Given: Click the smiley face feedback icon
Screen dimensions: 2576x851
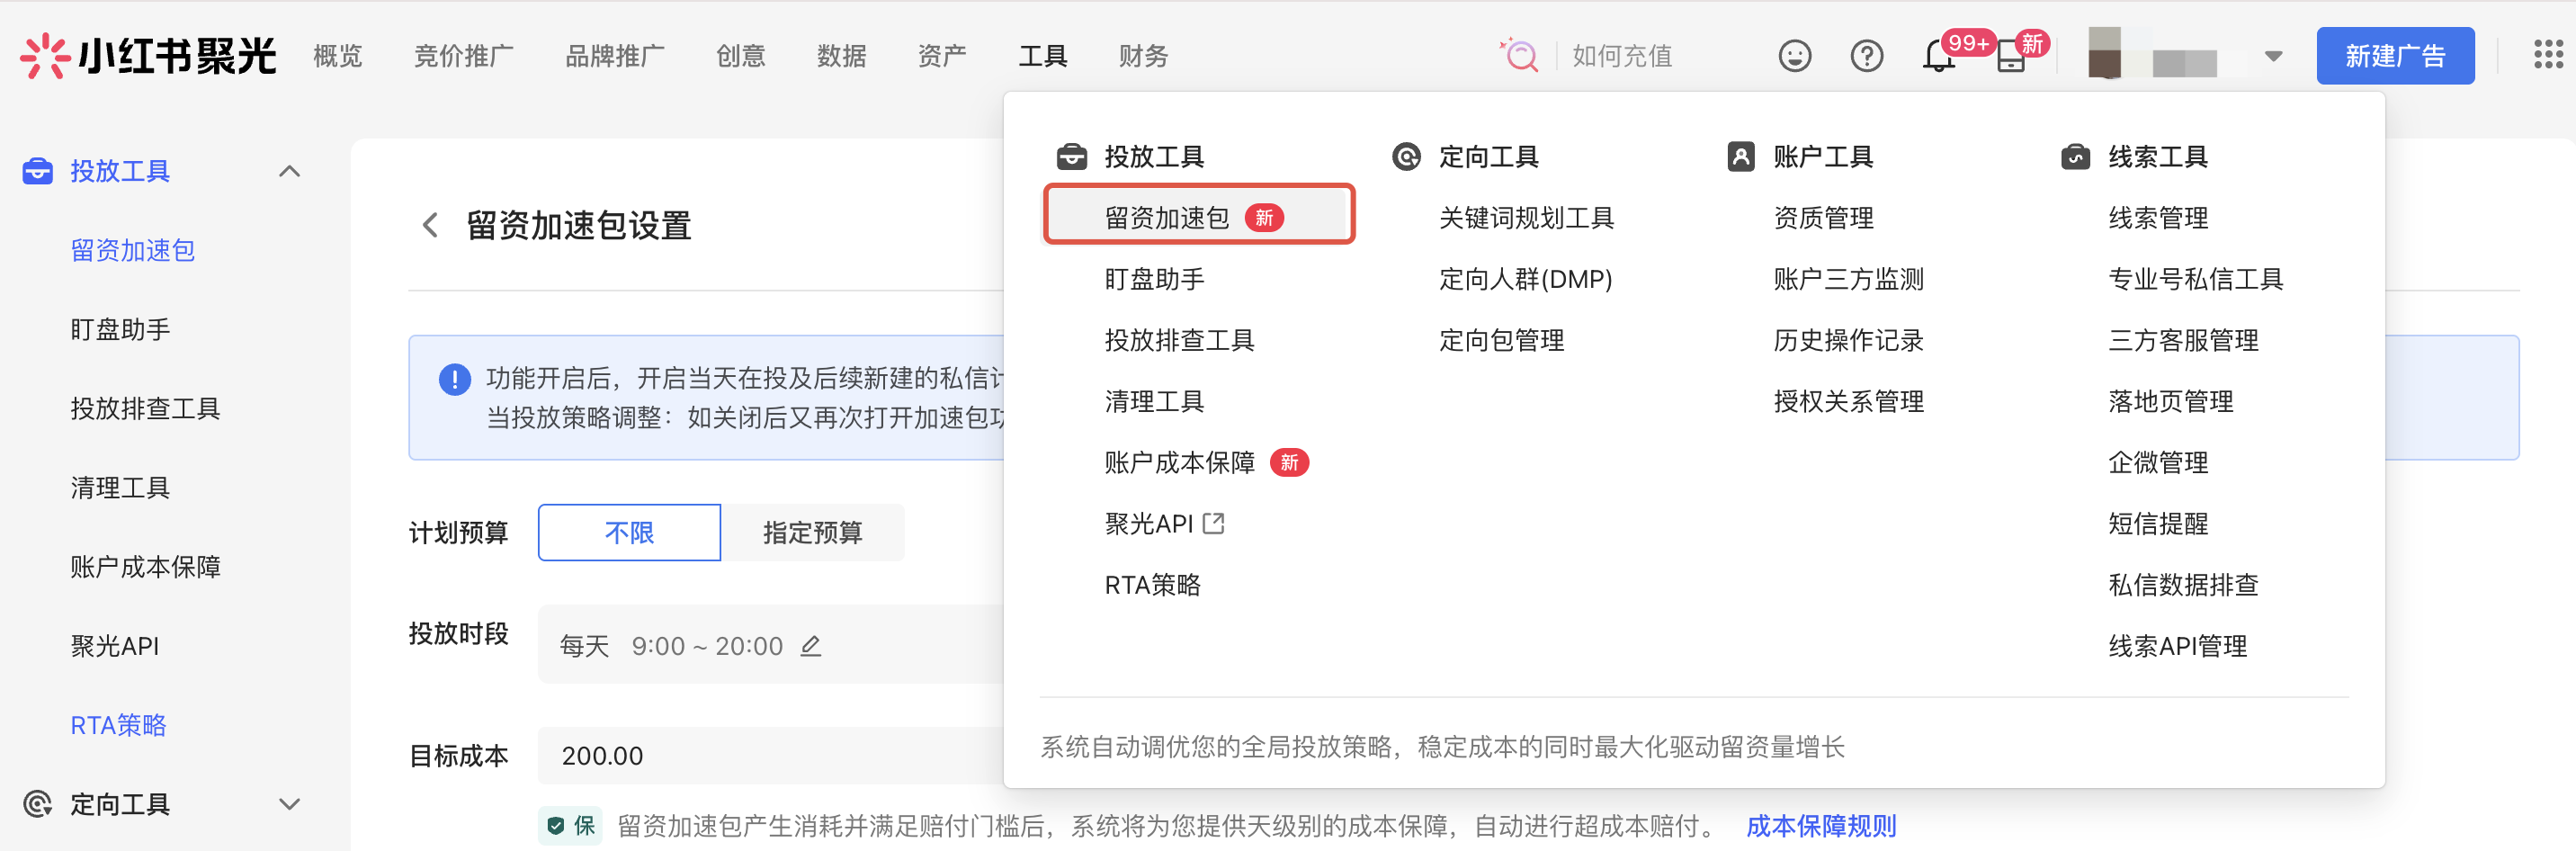Looking at the screenshot, I should [1794, 56].
